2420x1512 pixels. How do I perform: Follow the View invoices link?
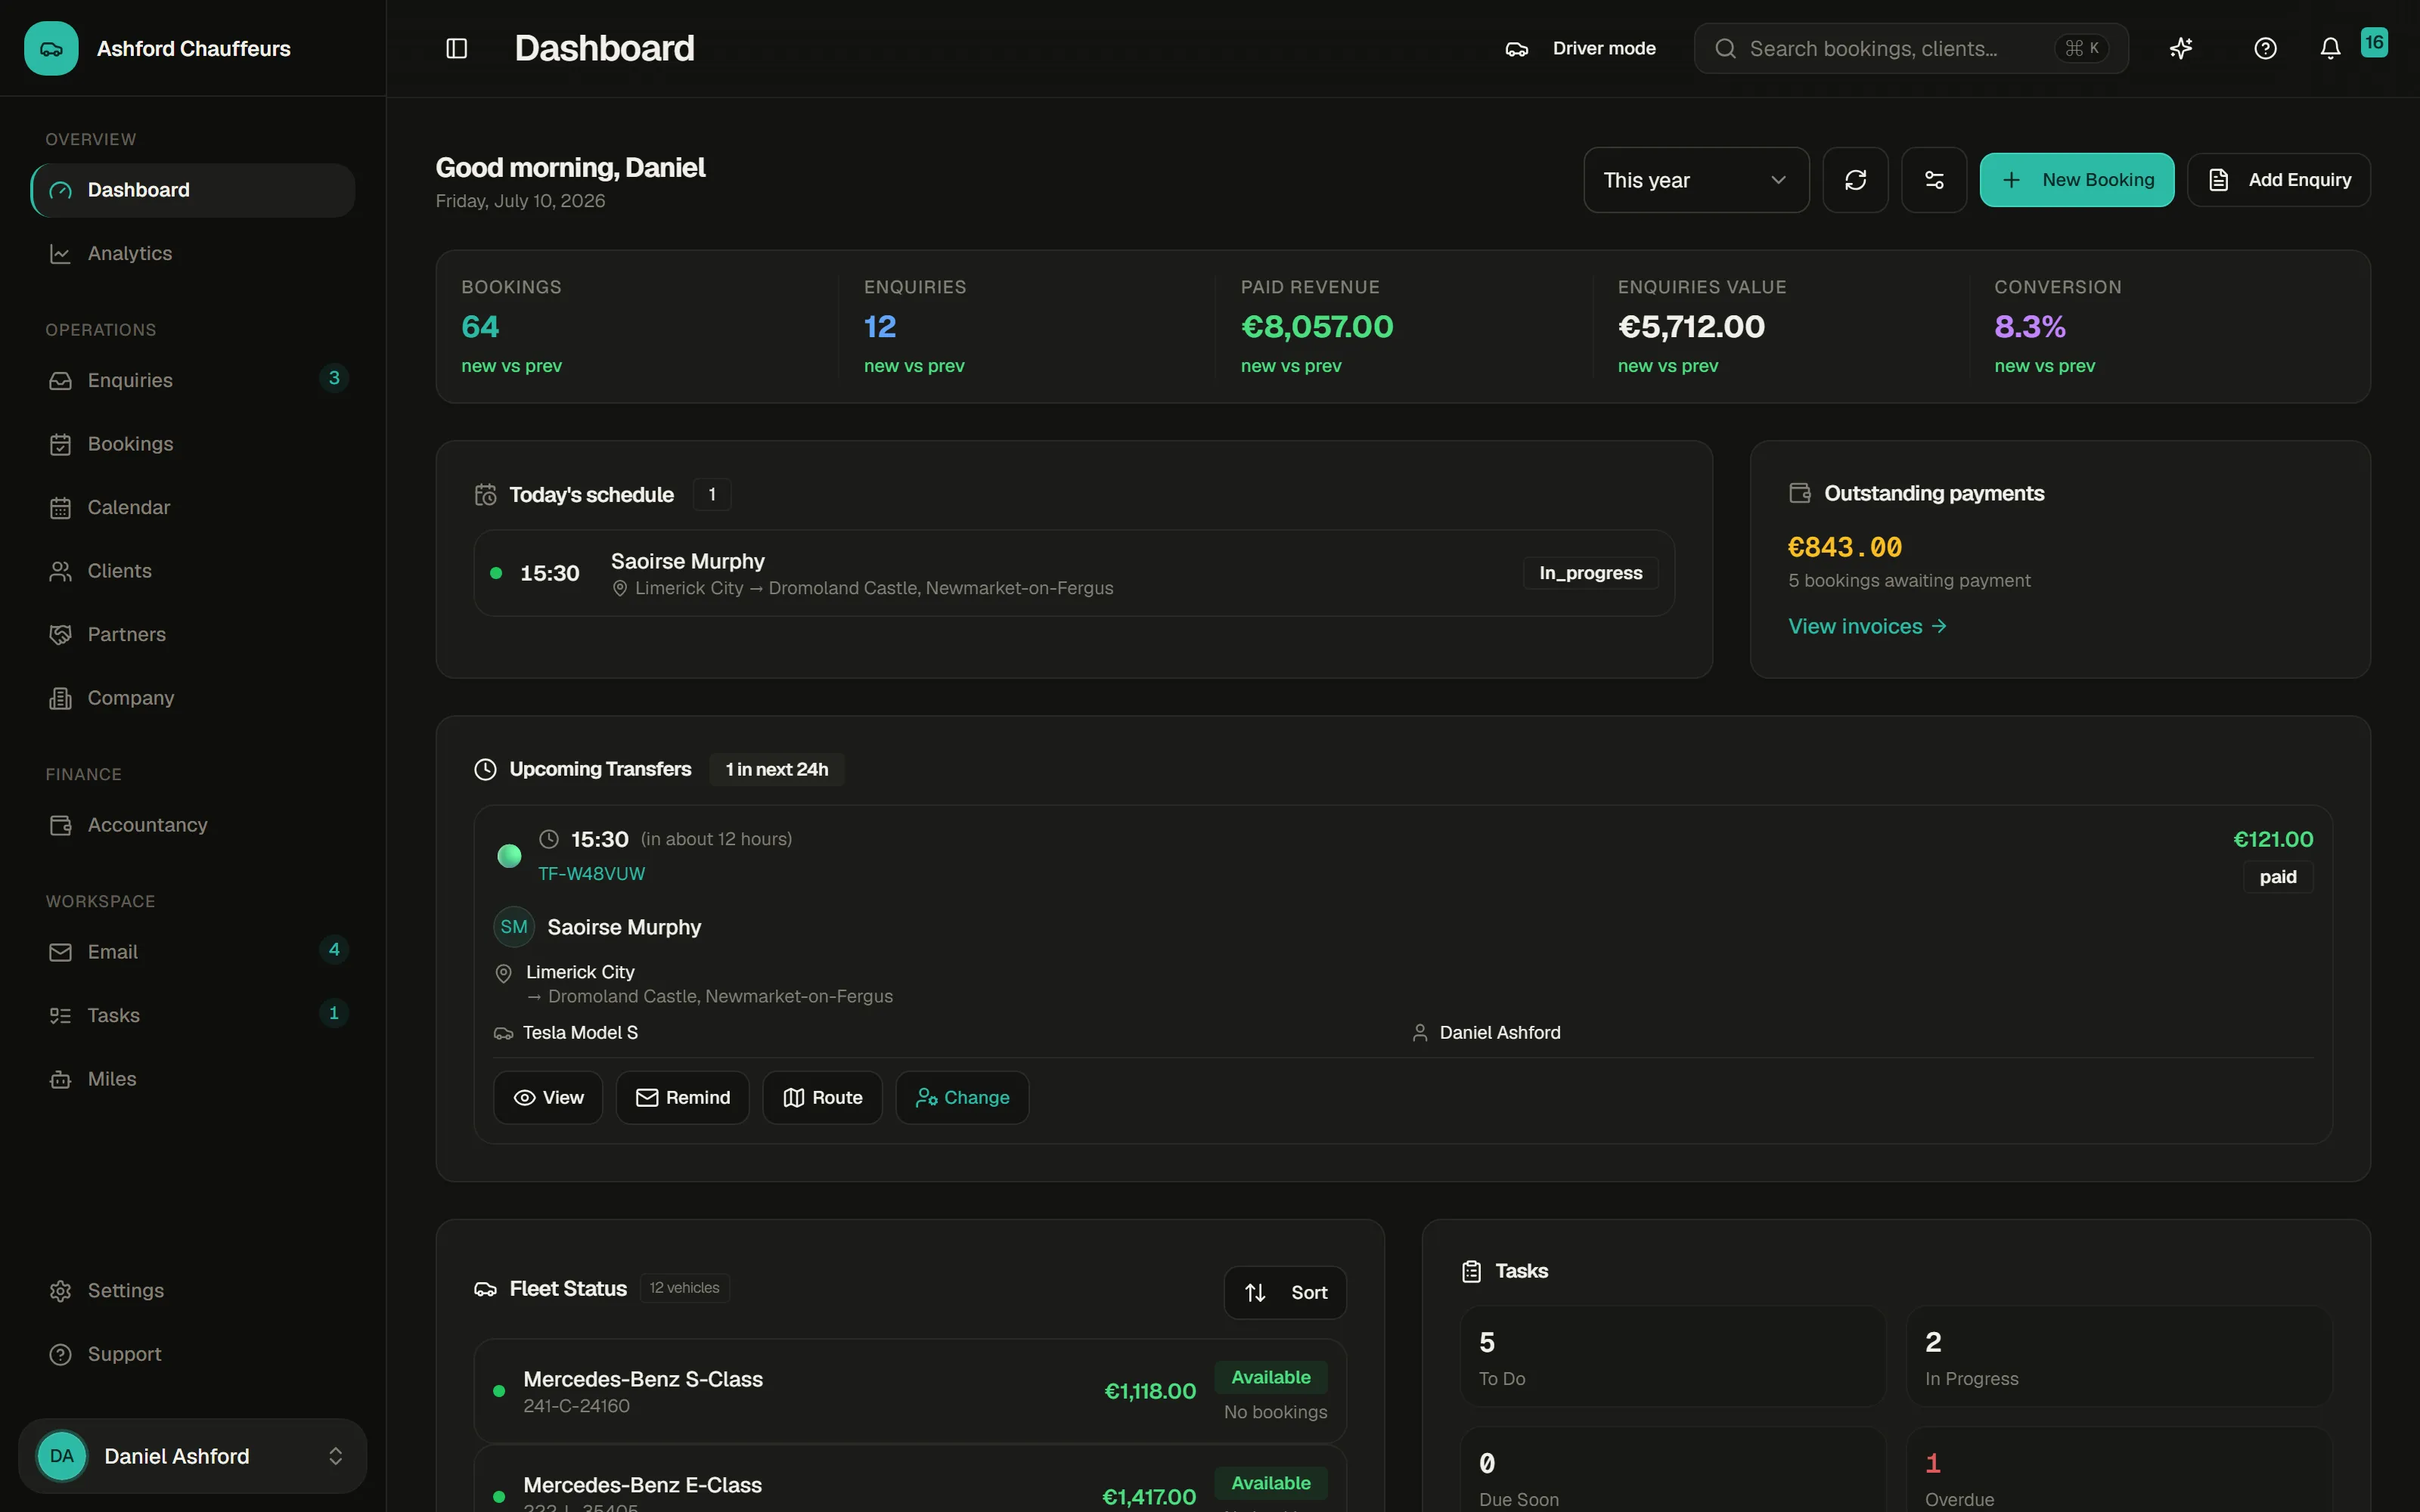click(1867, 626)
